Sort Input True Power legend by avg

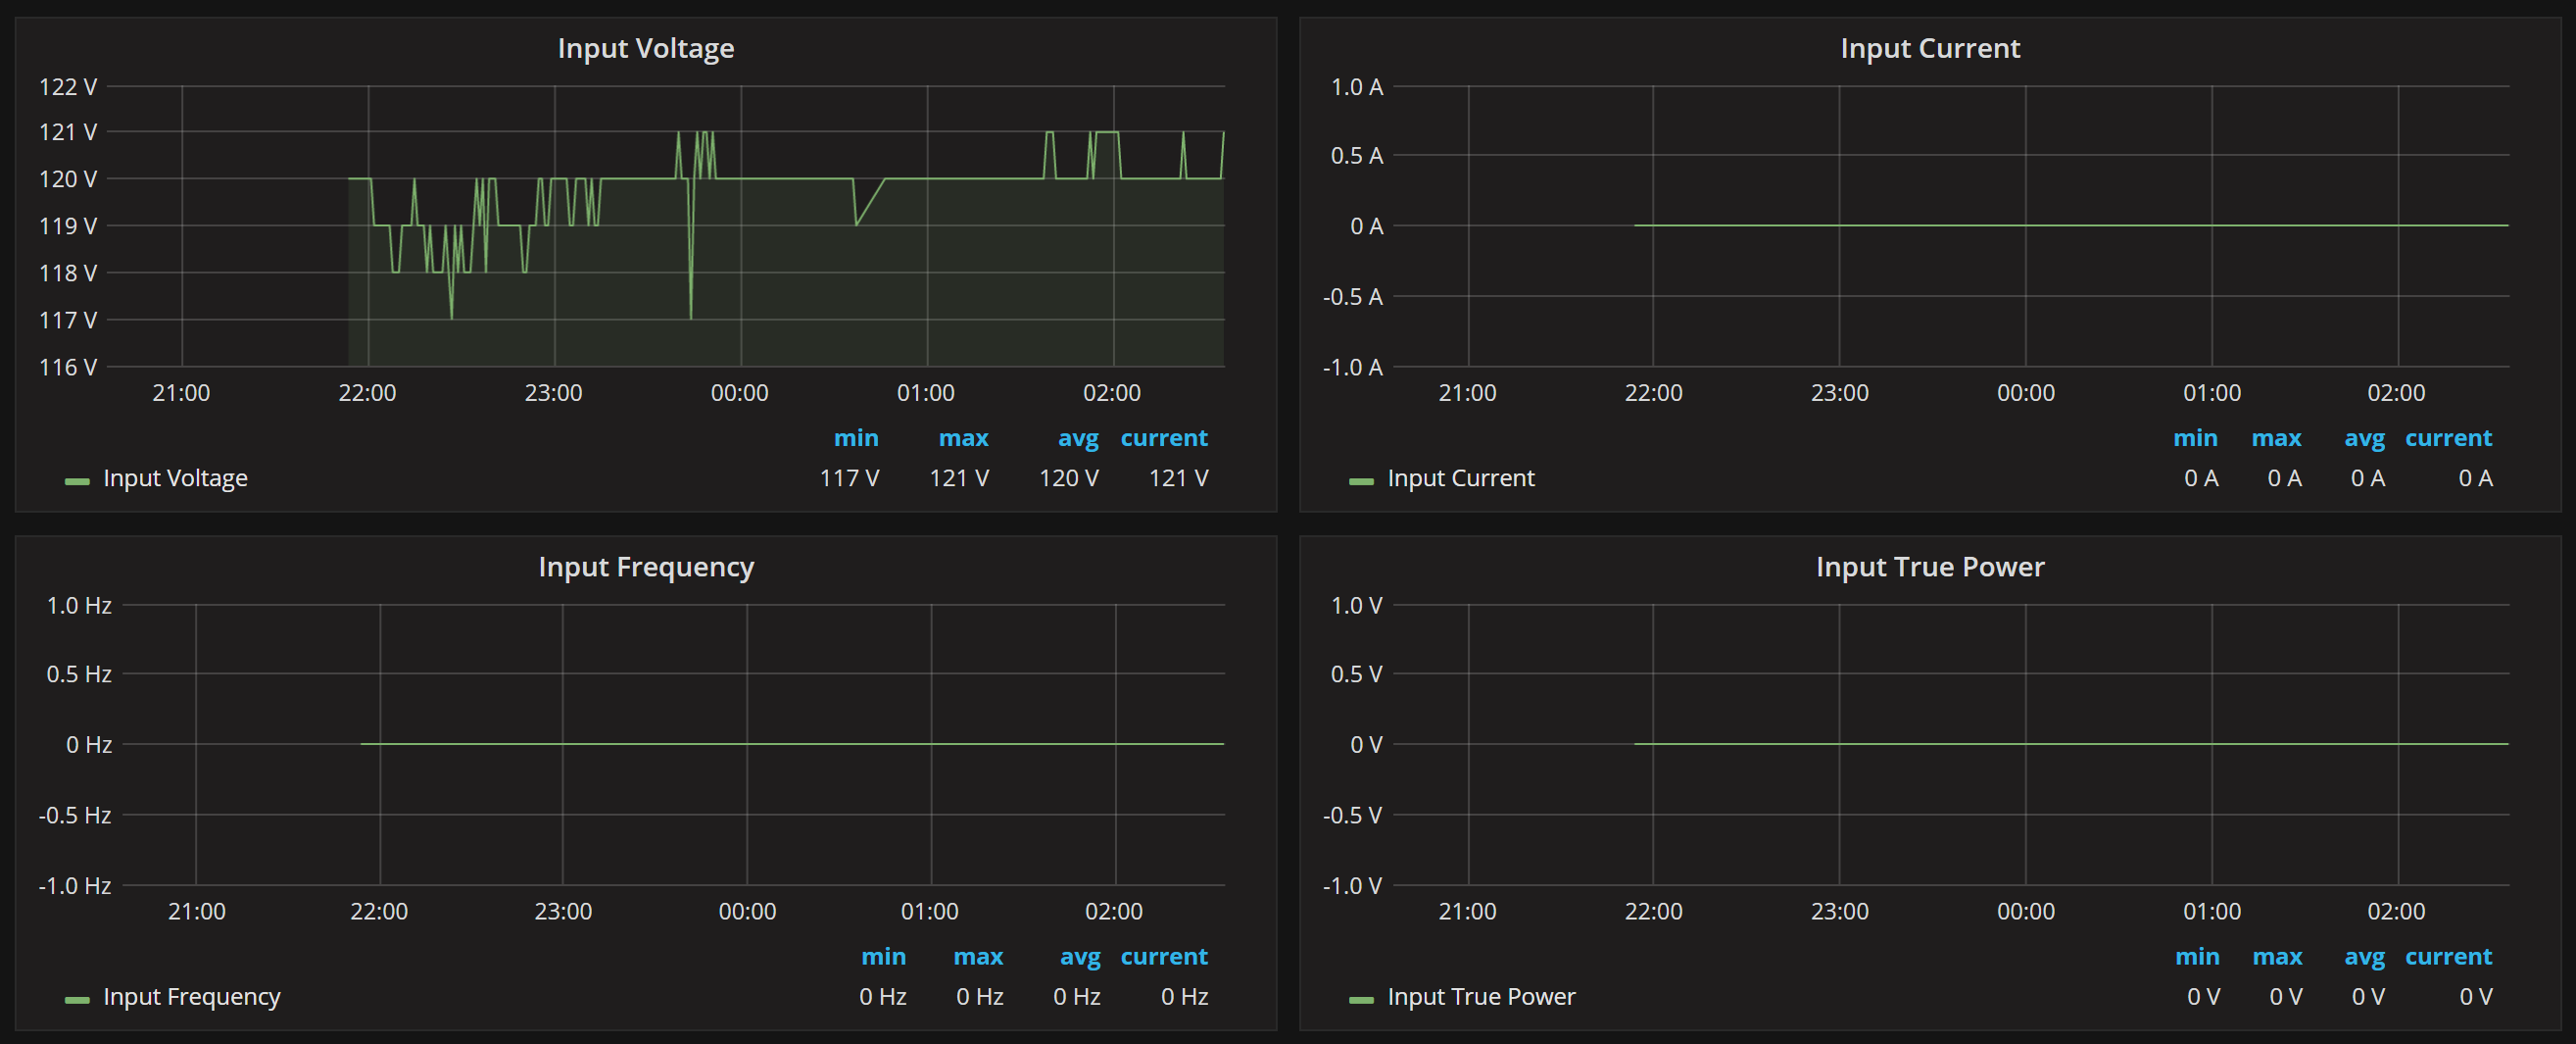(x=2364, y=957)
